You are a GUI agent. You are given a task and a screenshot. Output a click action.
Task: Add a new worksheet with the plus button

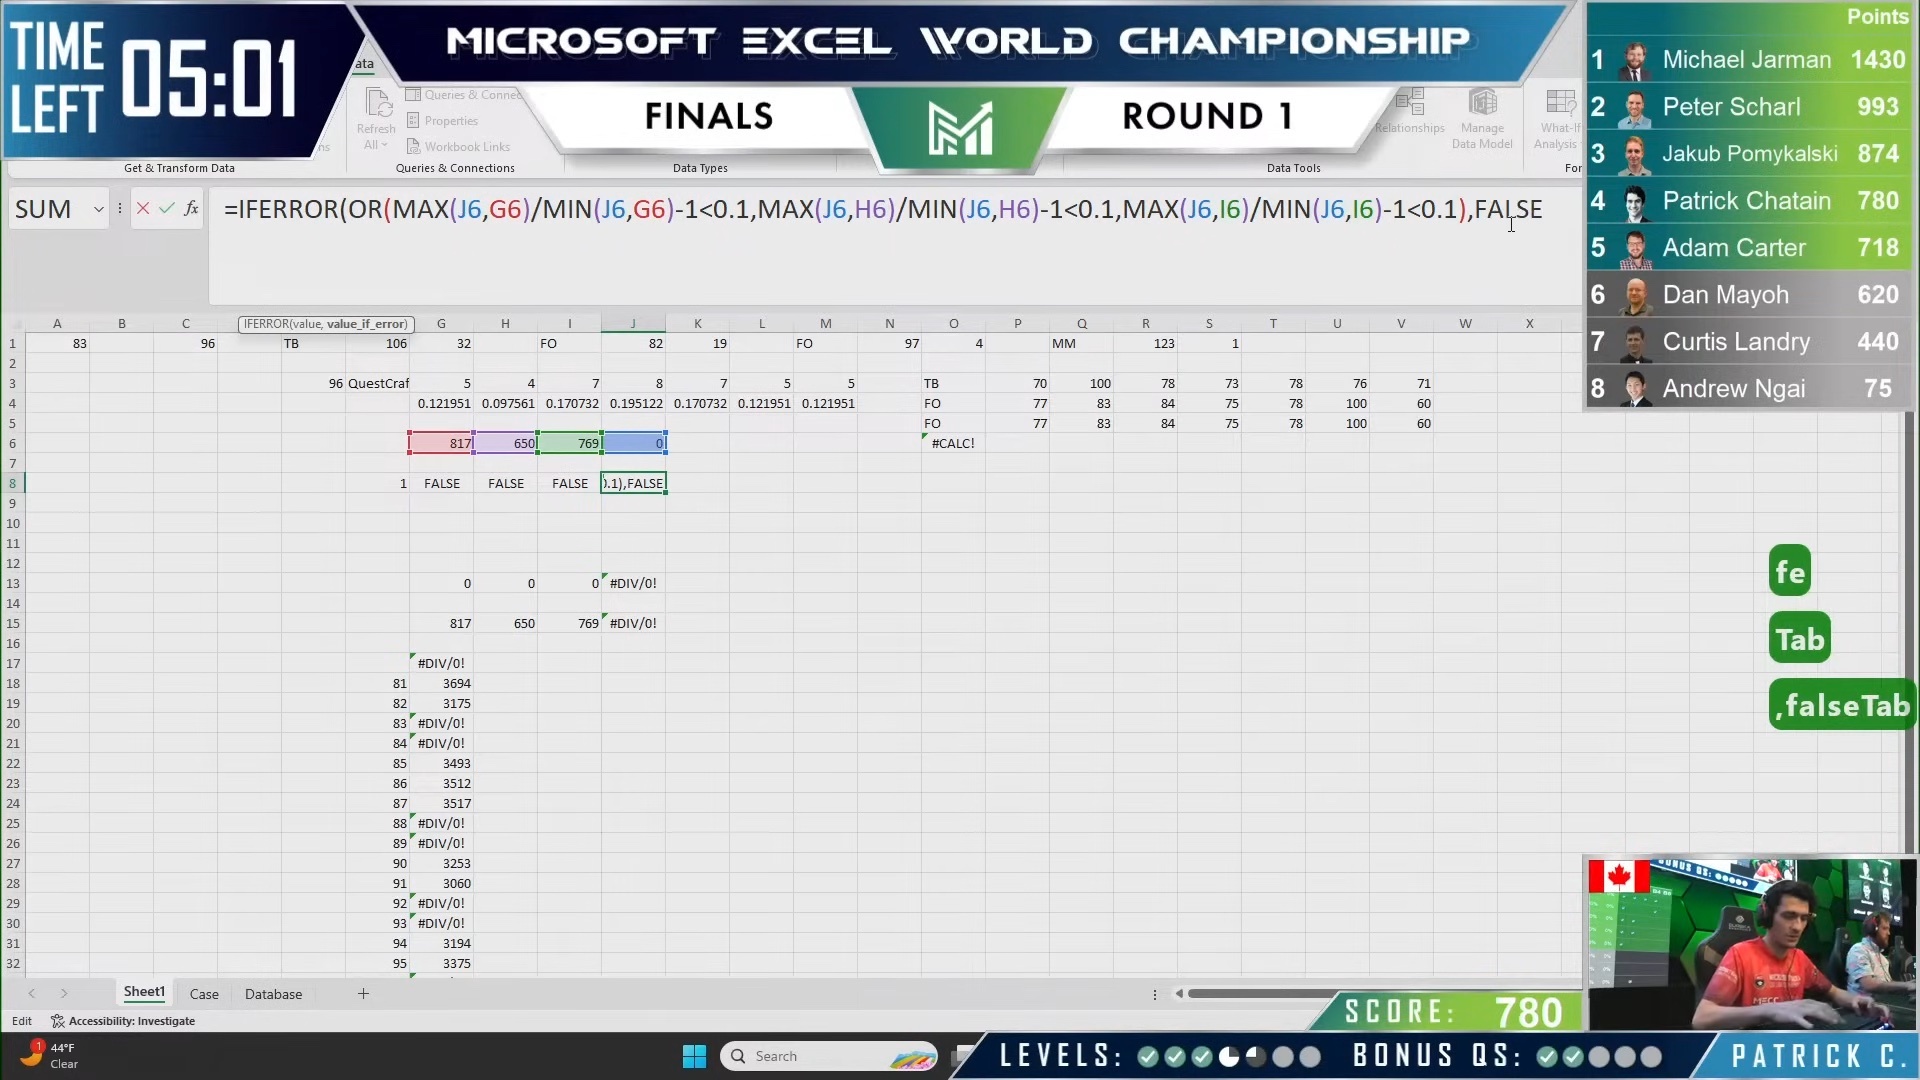coord(363,993)
